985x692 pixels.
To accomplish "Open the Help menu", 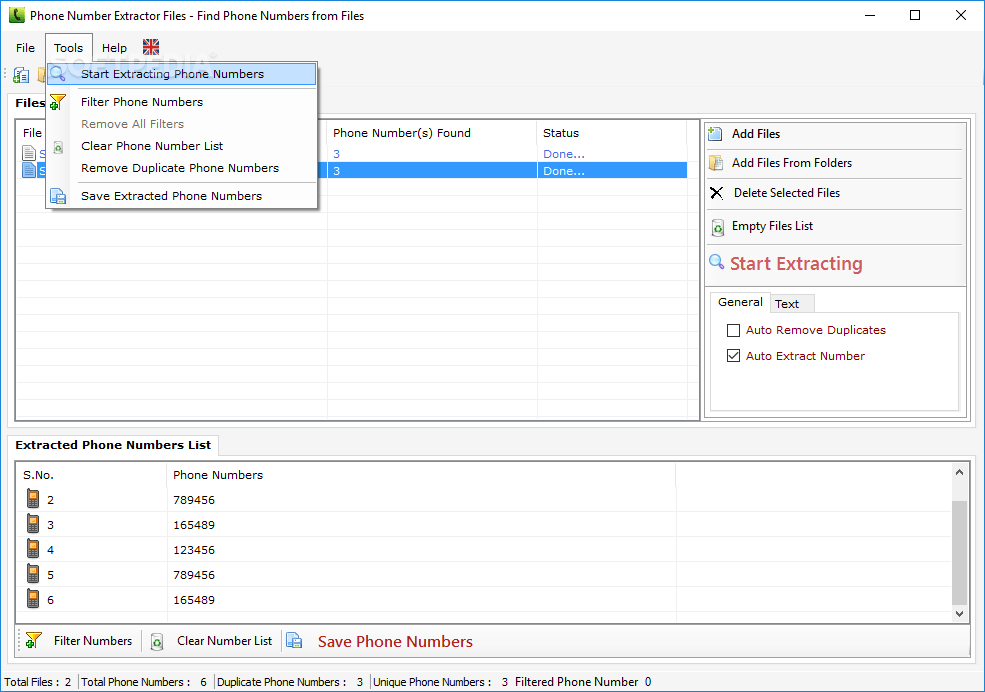I will pyautogui.click(x=113, y=47).
